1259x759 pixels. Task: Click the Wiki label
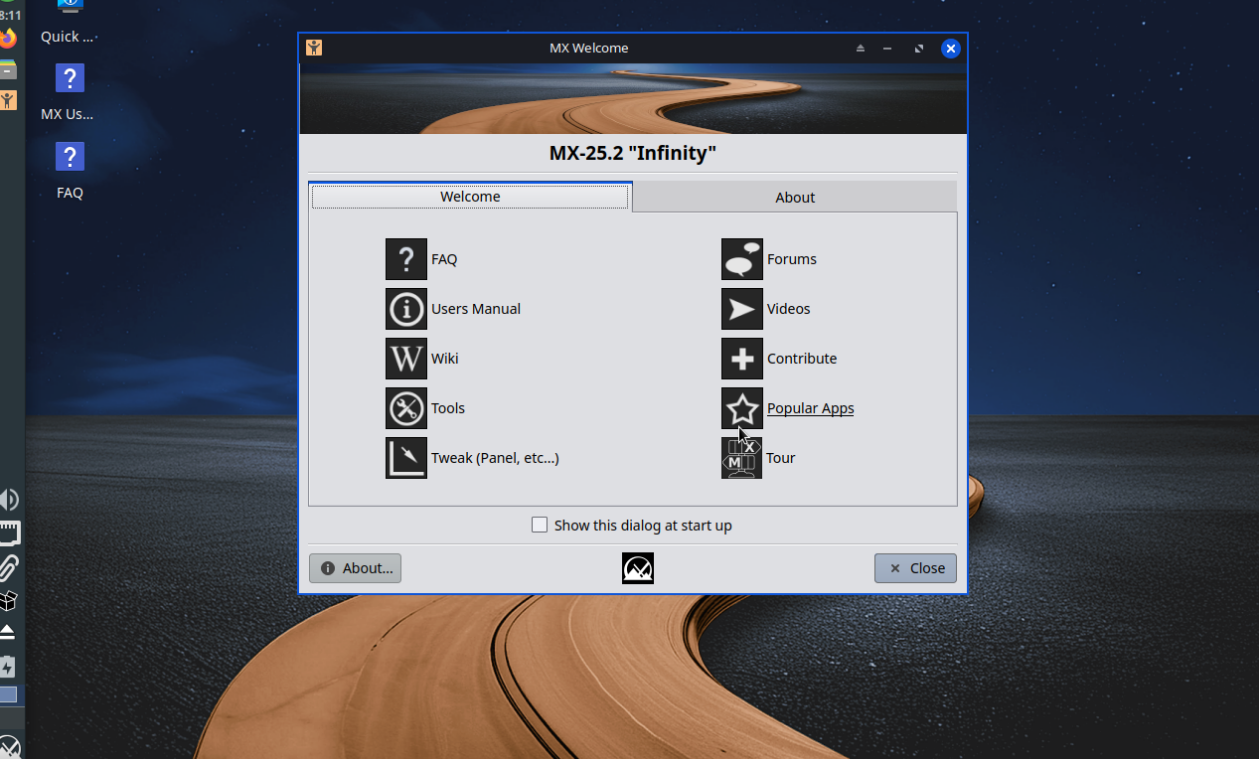pyautogui.click(x=445, y=358)
